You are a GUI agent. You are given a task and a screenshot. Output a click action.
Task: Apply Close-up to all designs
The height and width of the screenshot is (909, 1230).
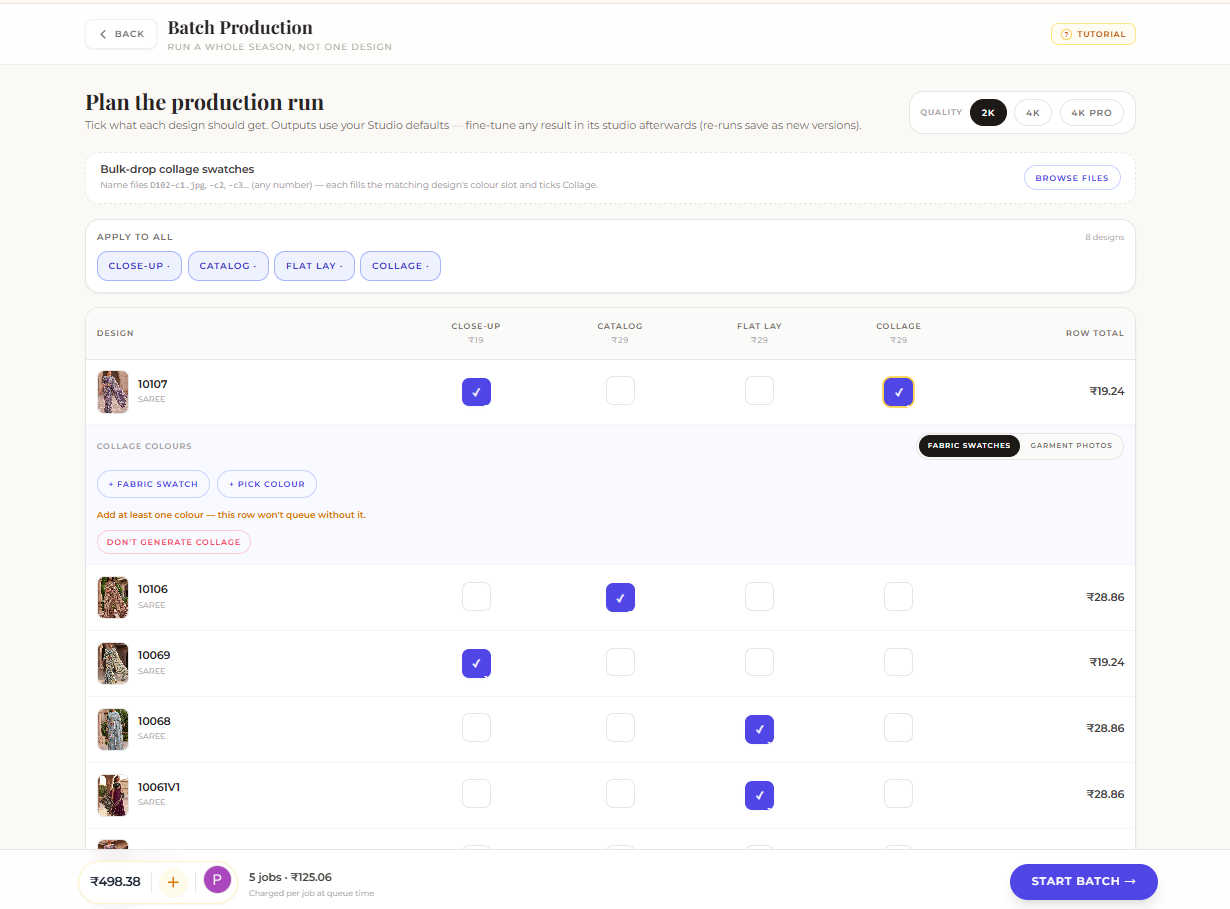point(139,266)
